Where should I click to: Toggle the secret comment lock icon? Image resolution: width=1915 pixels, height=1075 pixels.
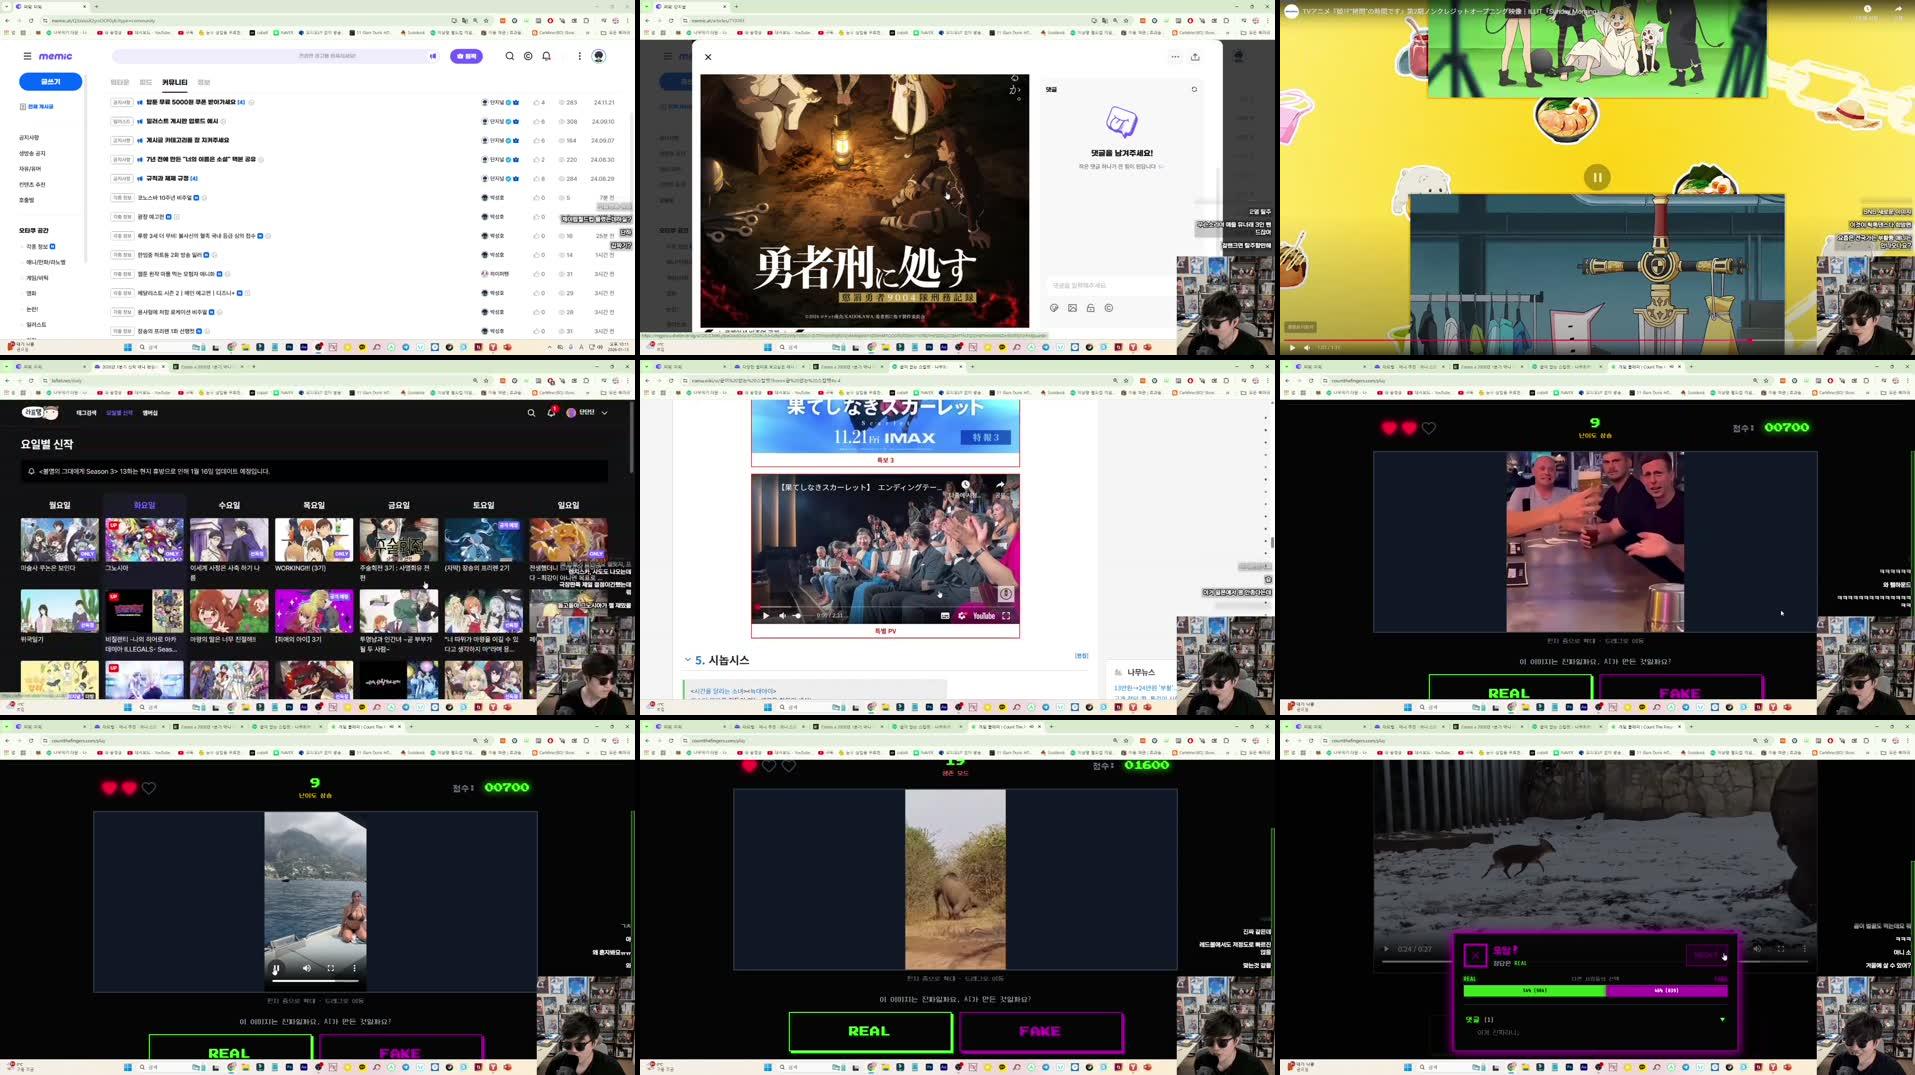coord(1091,310)
